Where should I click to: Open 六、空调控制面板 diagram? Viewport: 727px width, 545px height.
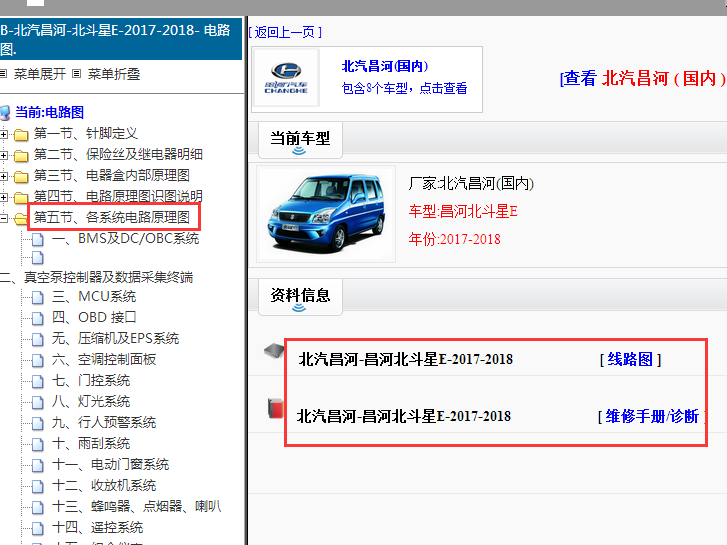coord(104,359)
